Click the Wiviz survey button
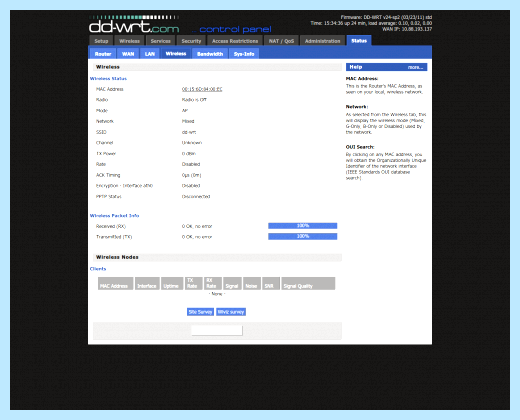Viewport: 520px width, 420px height. coord(231,312)
